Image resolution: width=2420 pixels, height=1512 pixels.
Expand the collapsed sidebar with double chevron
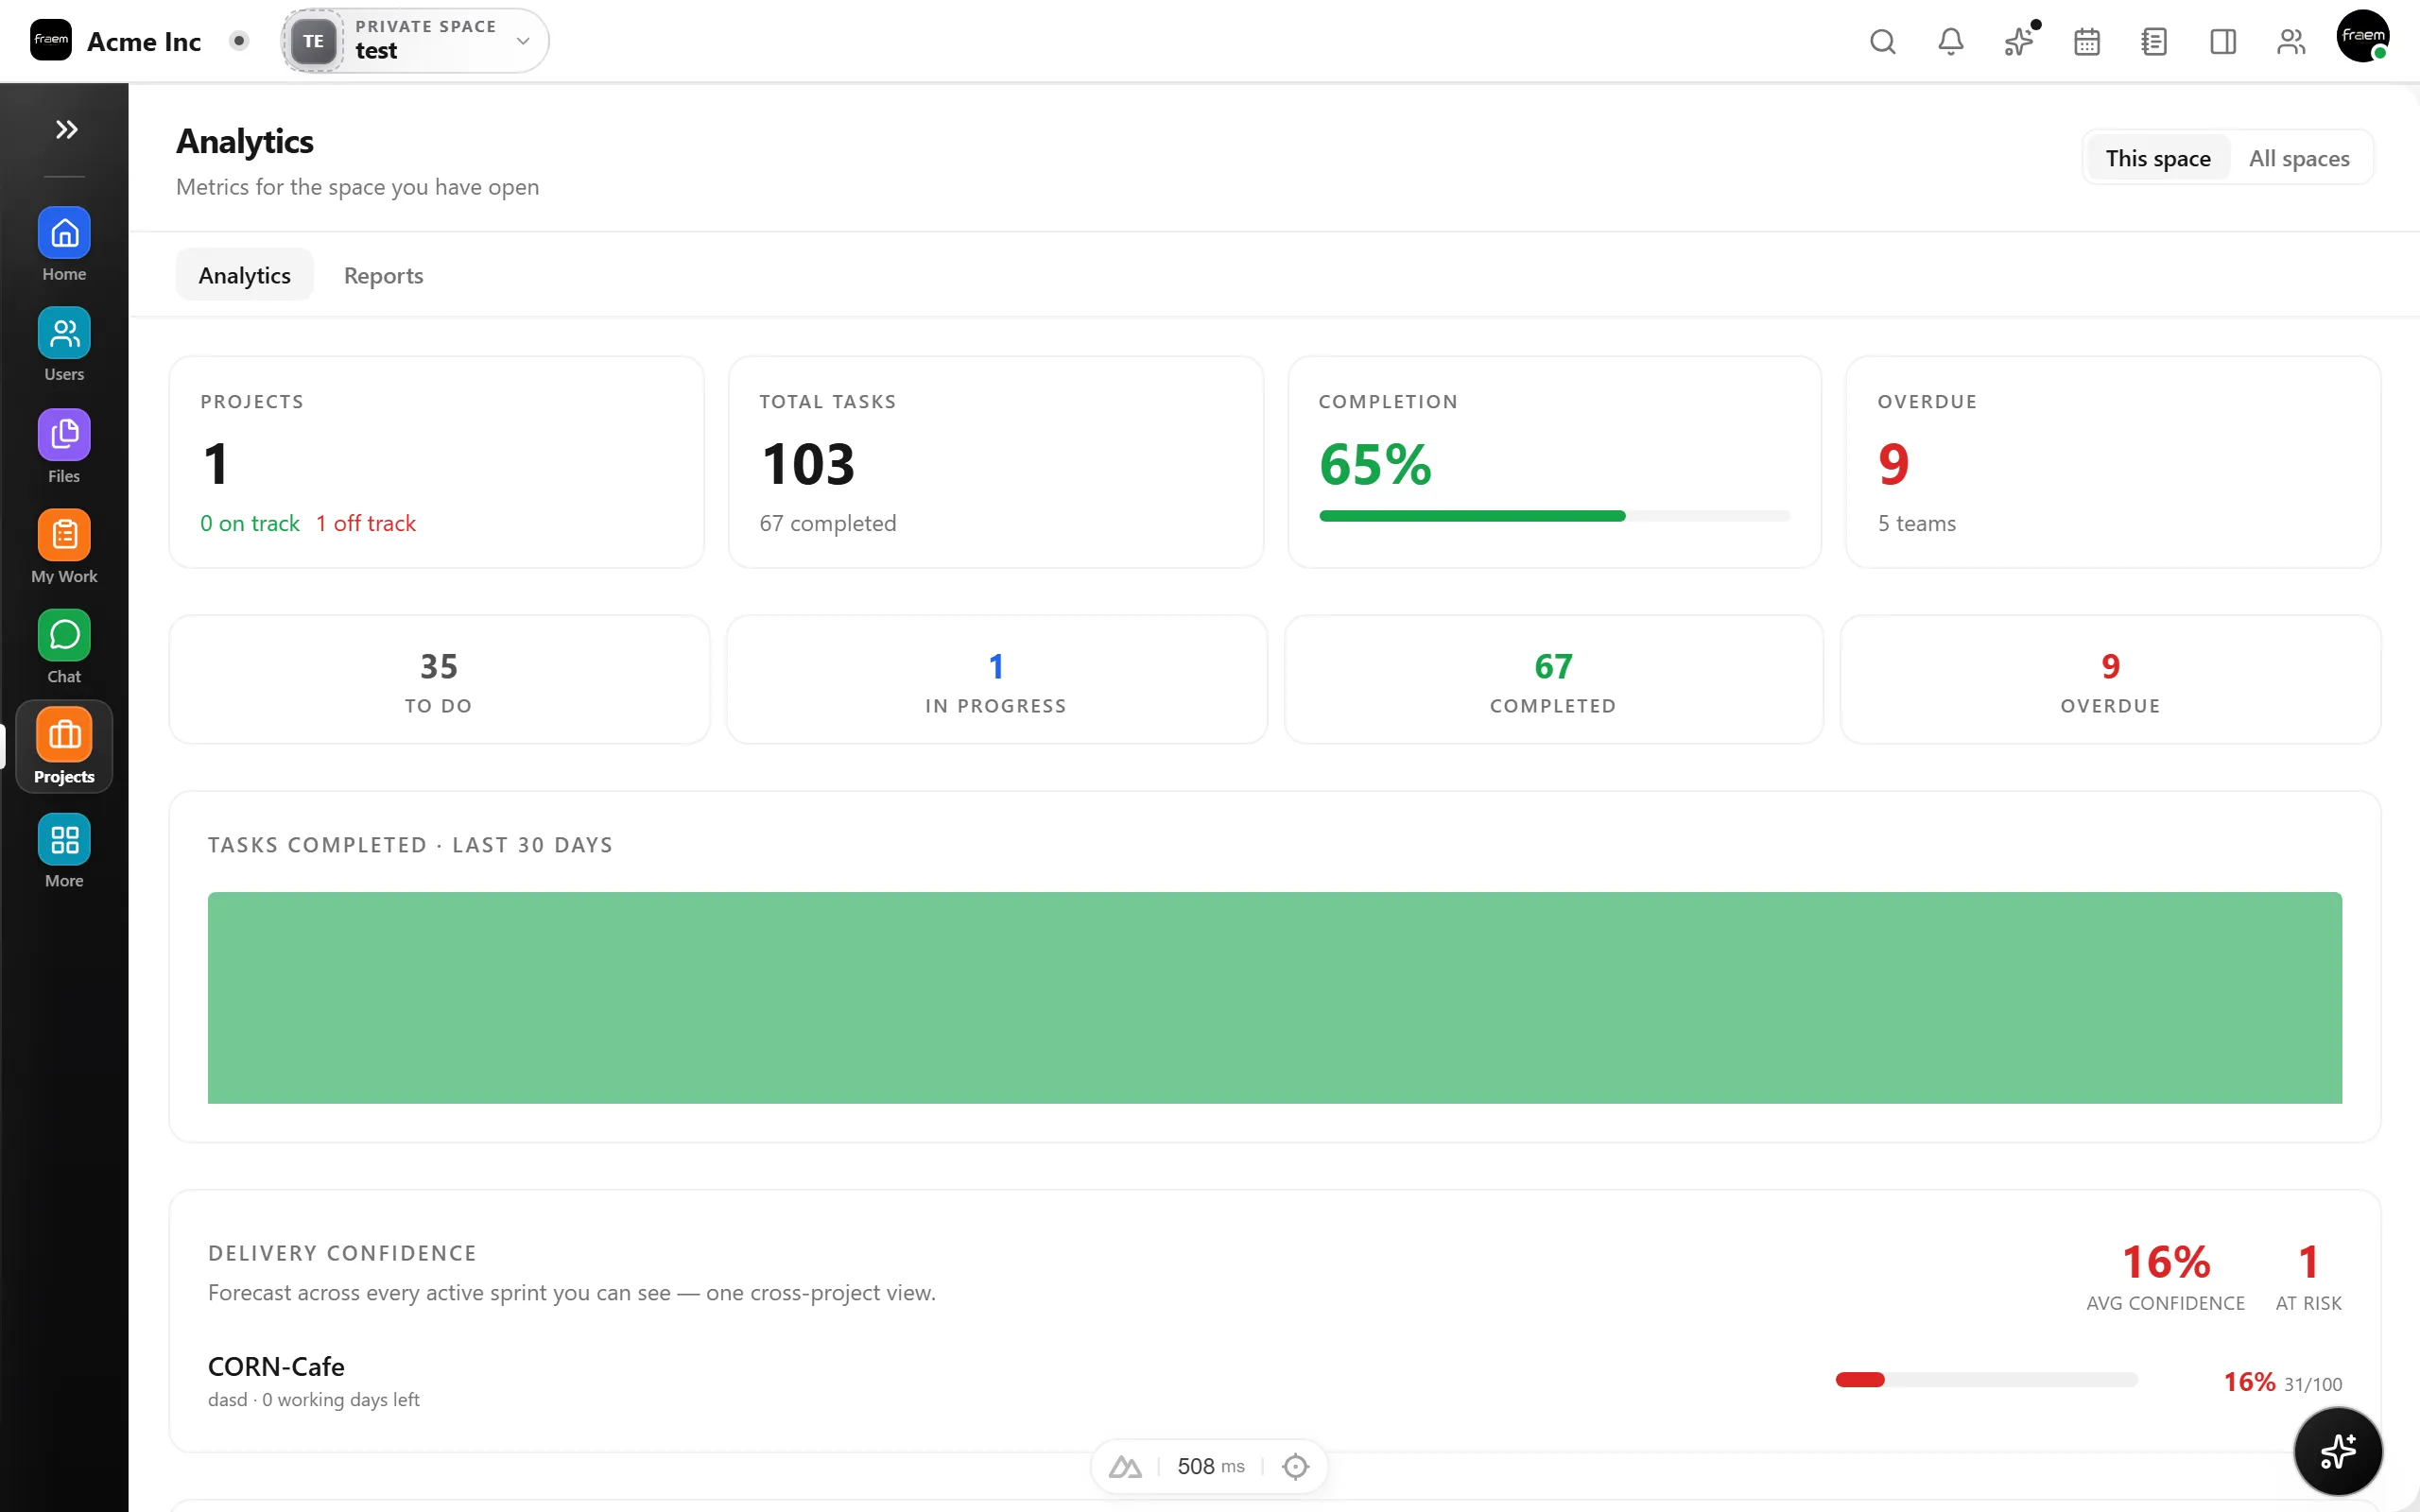tap(66, 129)
